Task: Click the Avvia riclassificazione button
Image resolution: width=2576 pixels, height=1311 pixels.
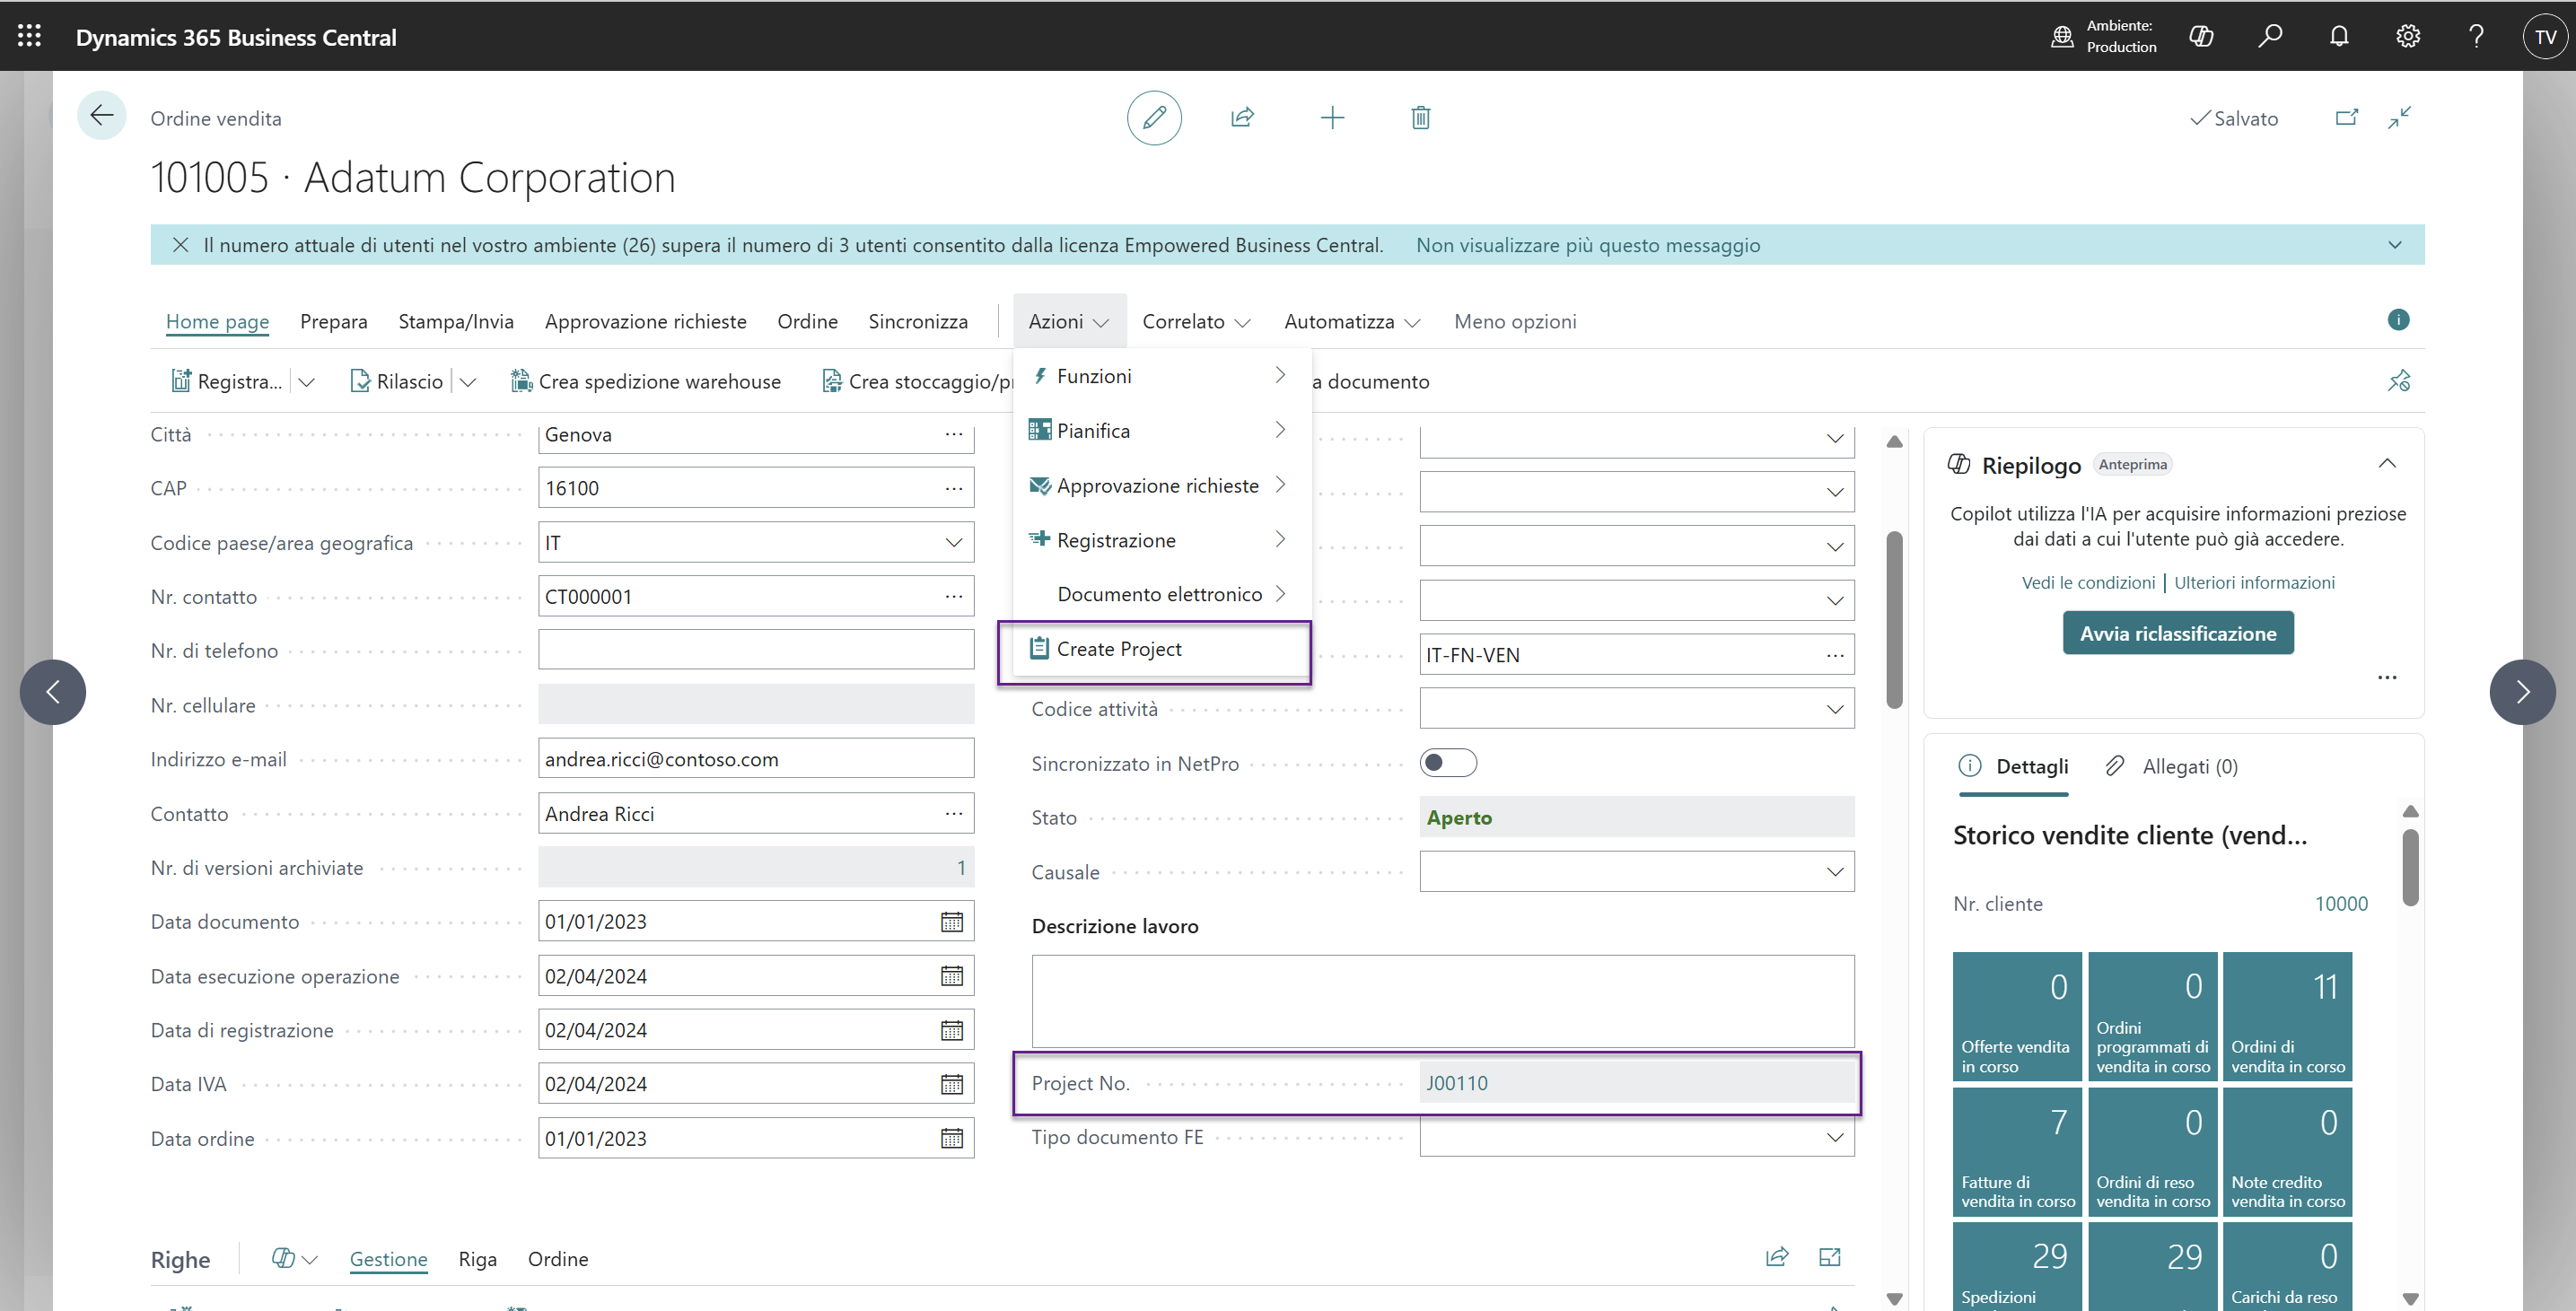Action: point(2178,633)
